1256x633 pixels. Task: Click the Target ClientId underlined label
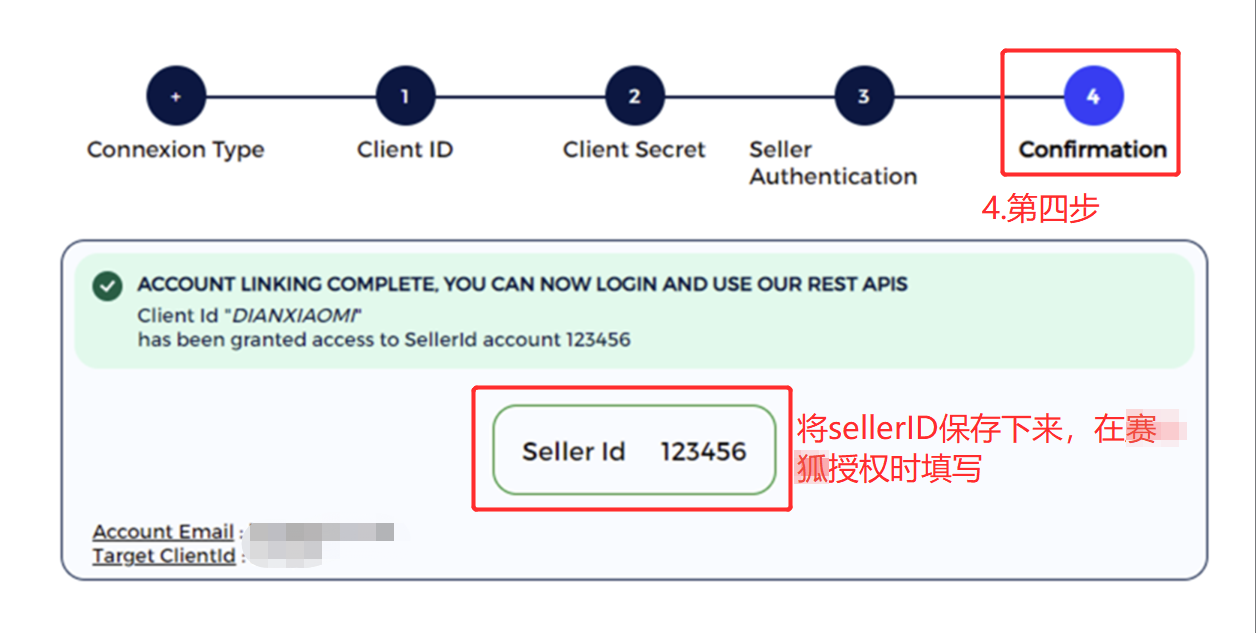[x=164, y=556]
